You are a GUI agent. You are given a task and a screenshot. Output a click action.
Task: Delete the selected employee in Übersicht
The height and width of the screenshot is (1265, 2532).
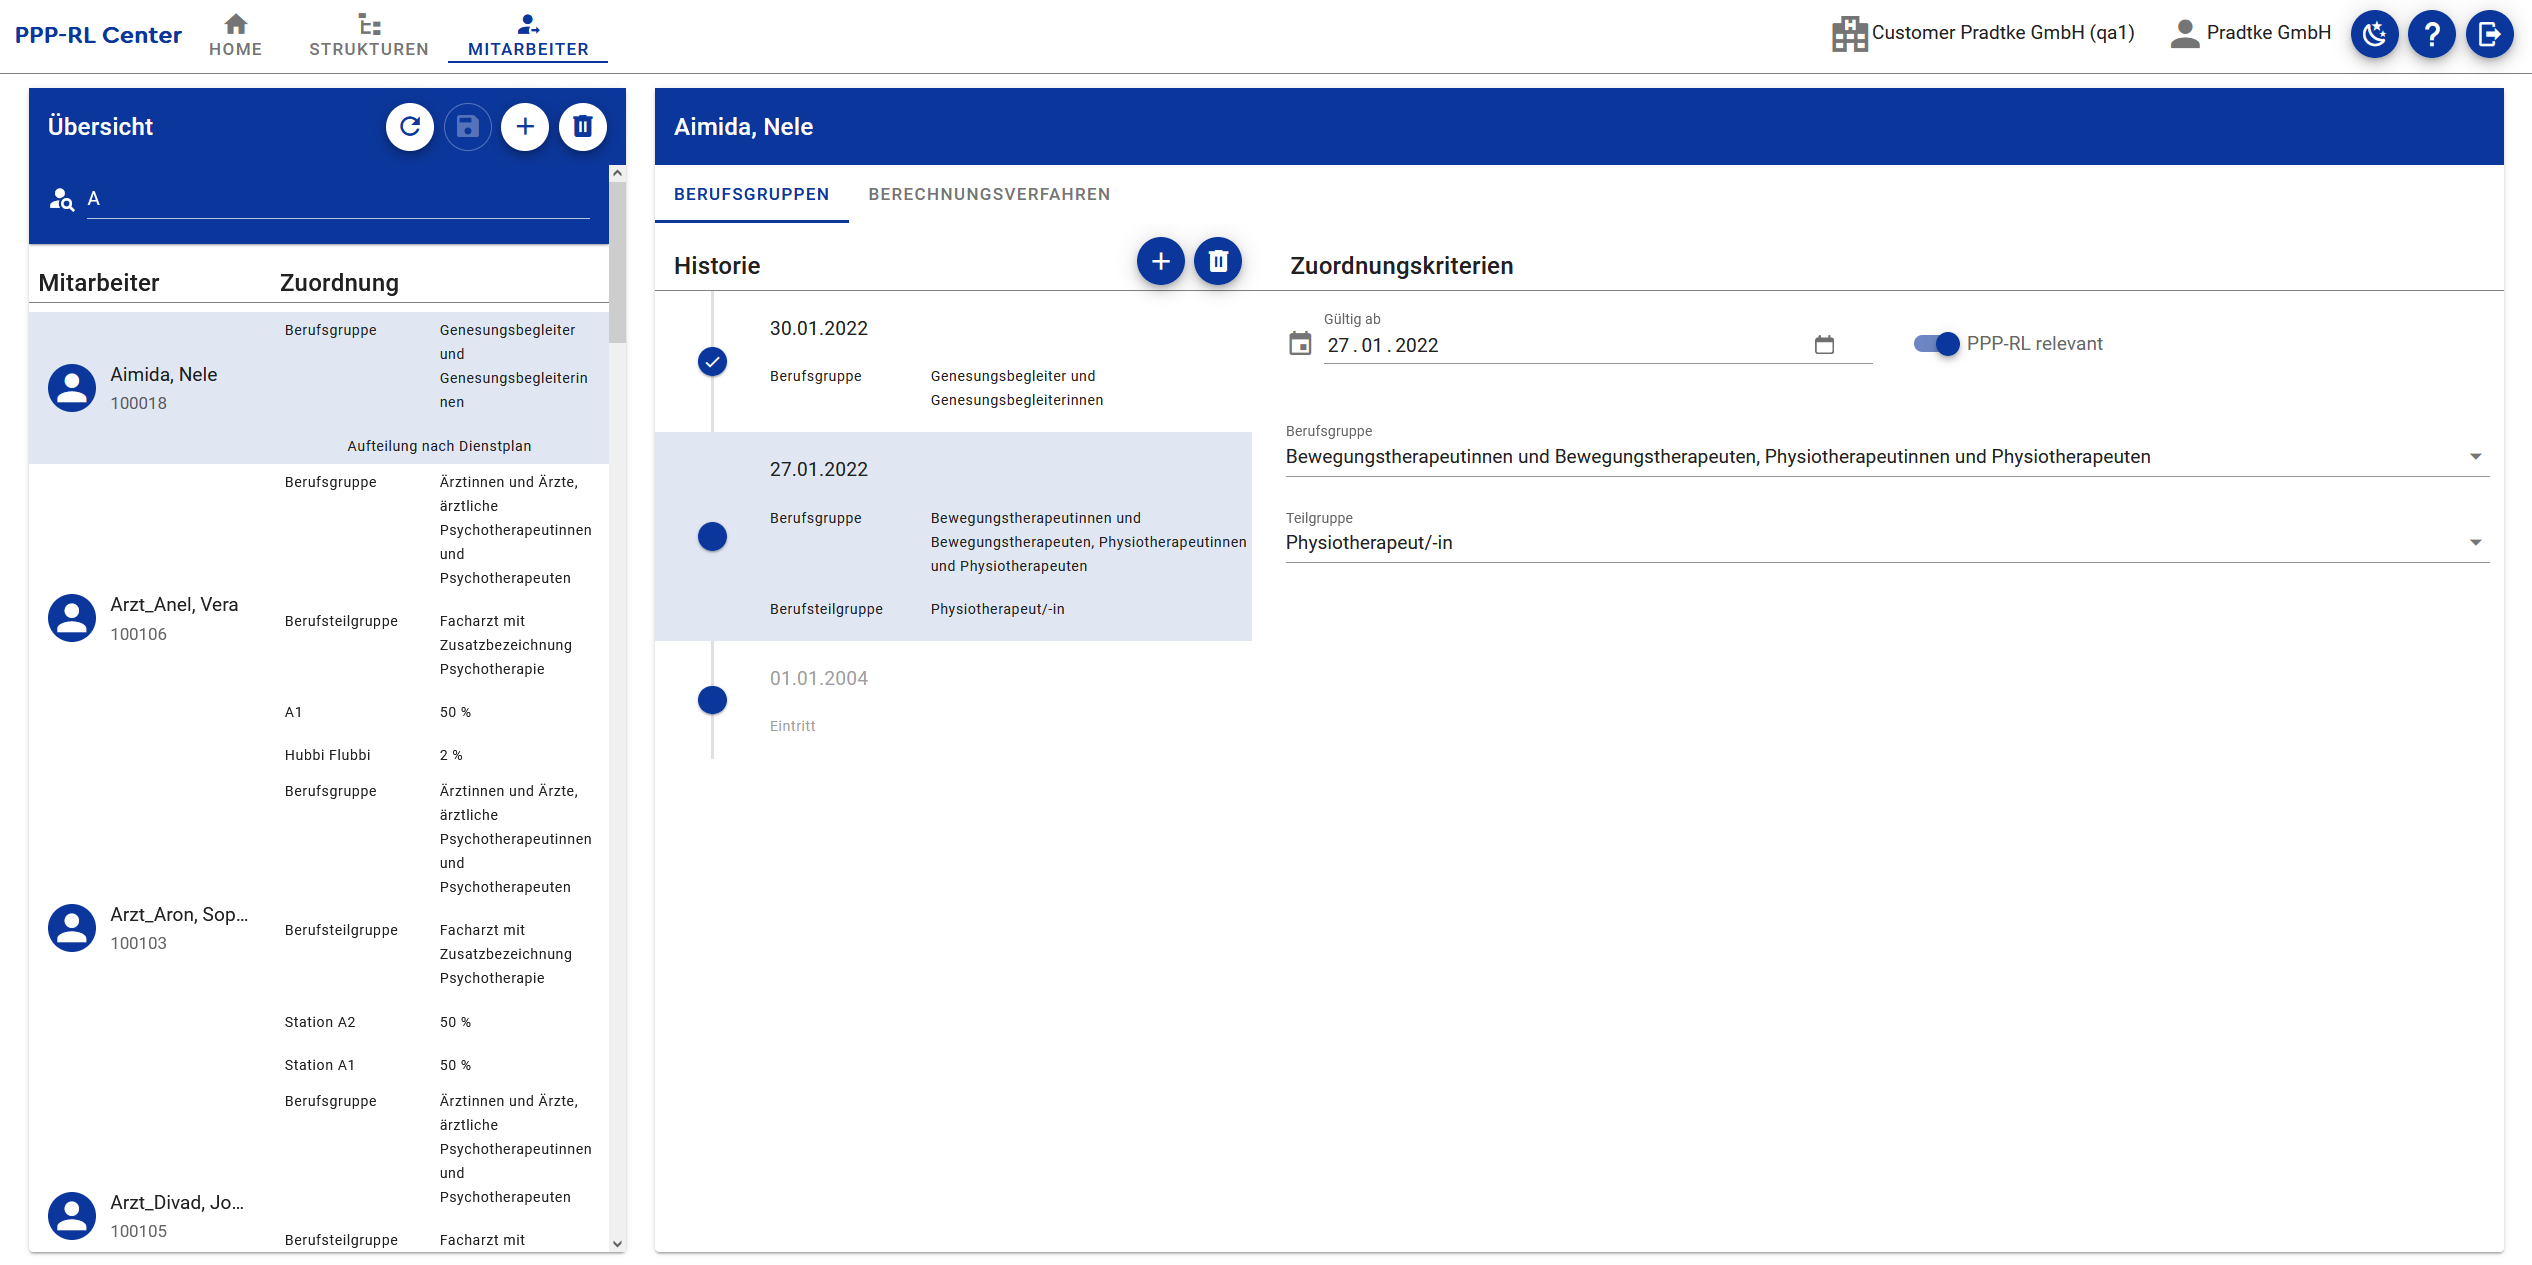[x=583, y=127]
